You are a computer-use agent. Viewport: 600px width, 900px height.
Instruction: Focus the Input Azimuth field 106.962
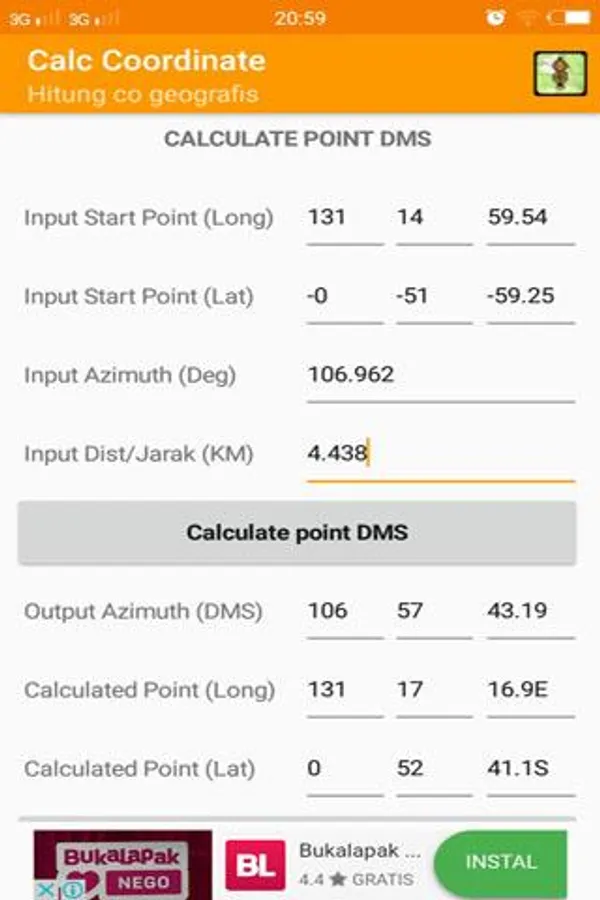click(x=440, y=375)
